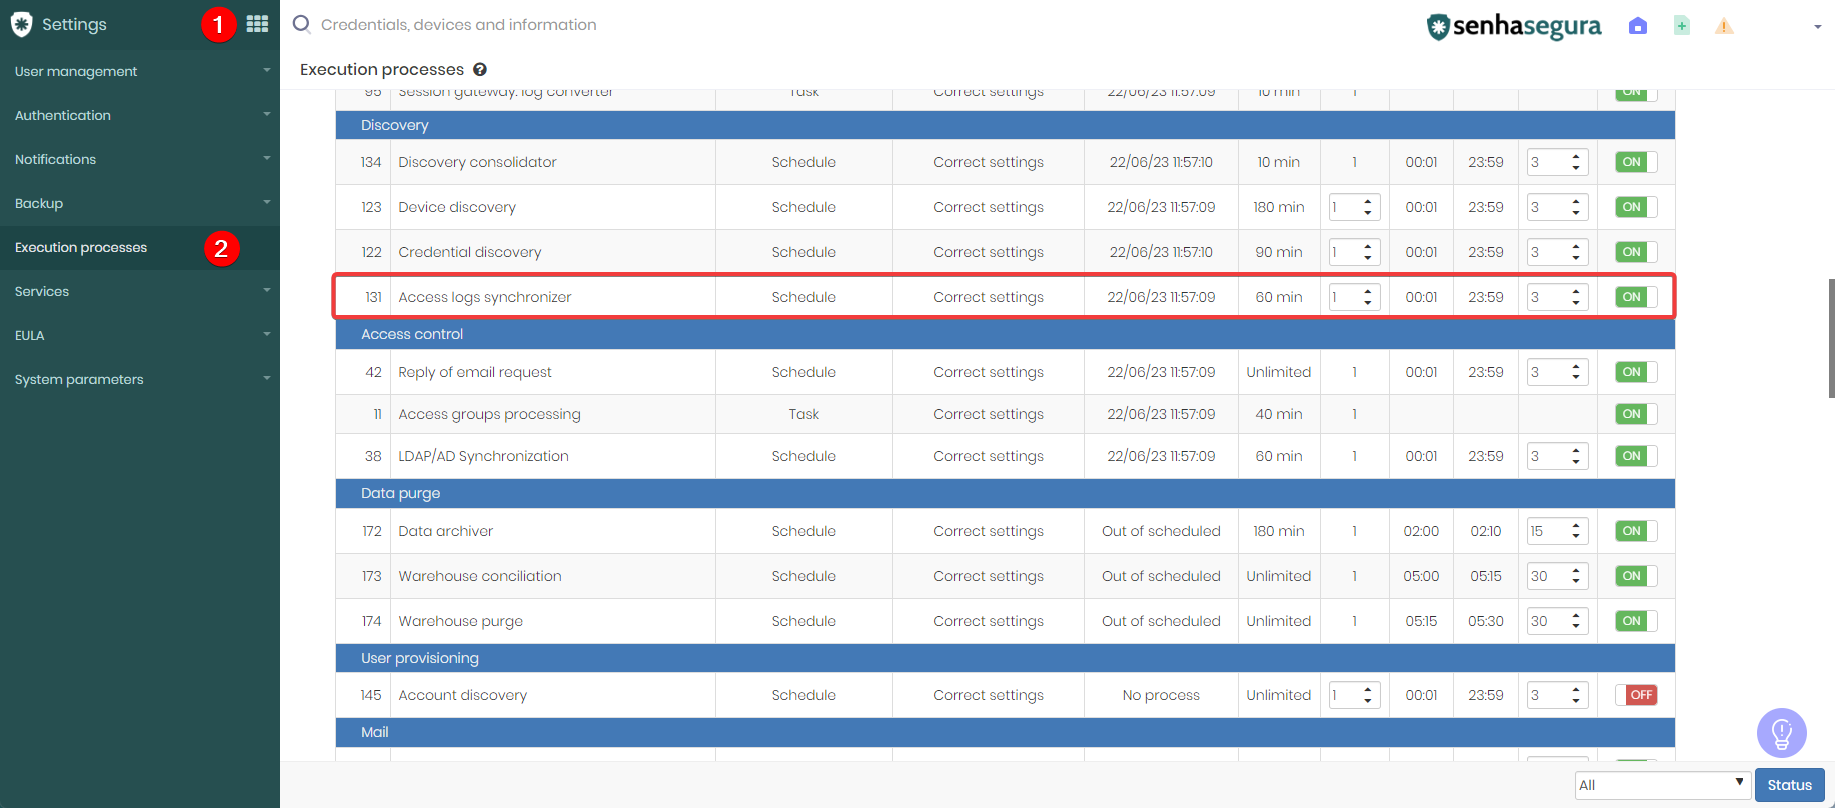Expand Authentication menu
Screen dimensions: 1835x808
pyautogui.click(x=140, y=115)
